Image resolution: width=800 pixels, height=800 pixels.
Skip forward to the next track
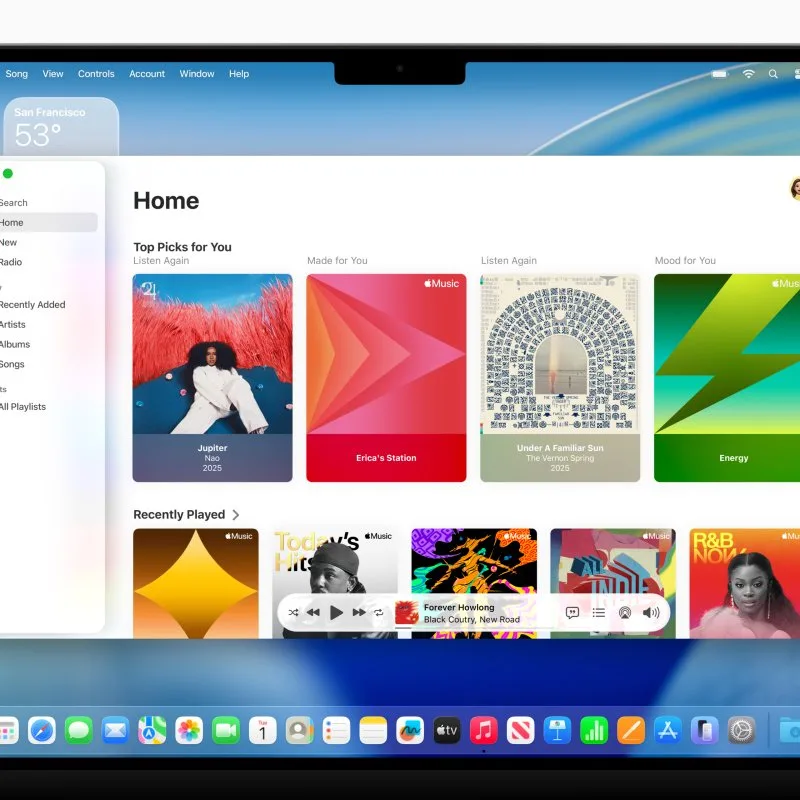[x=359, y=612]
